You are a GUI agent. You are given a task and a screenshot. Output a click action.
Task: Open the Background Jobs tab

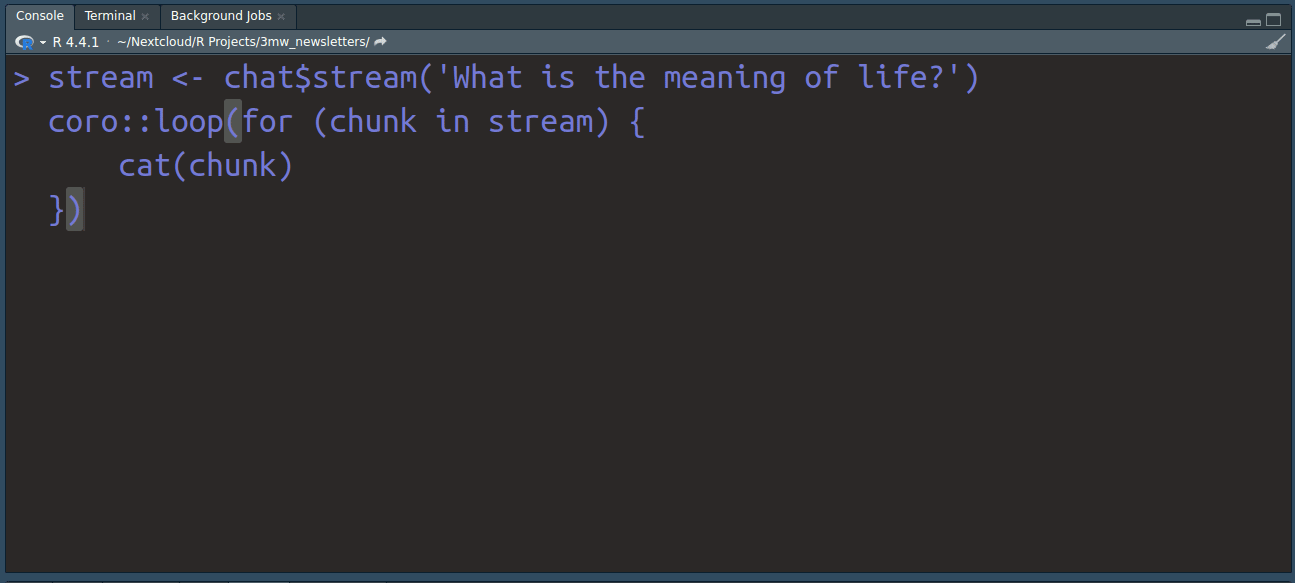click(x=228, y=16)
